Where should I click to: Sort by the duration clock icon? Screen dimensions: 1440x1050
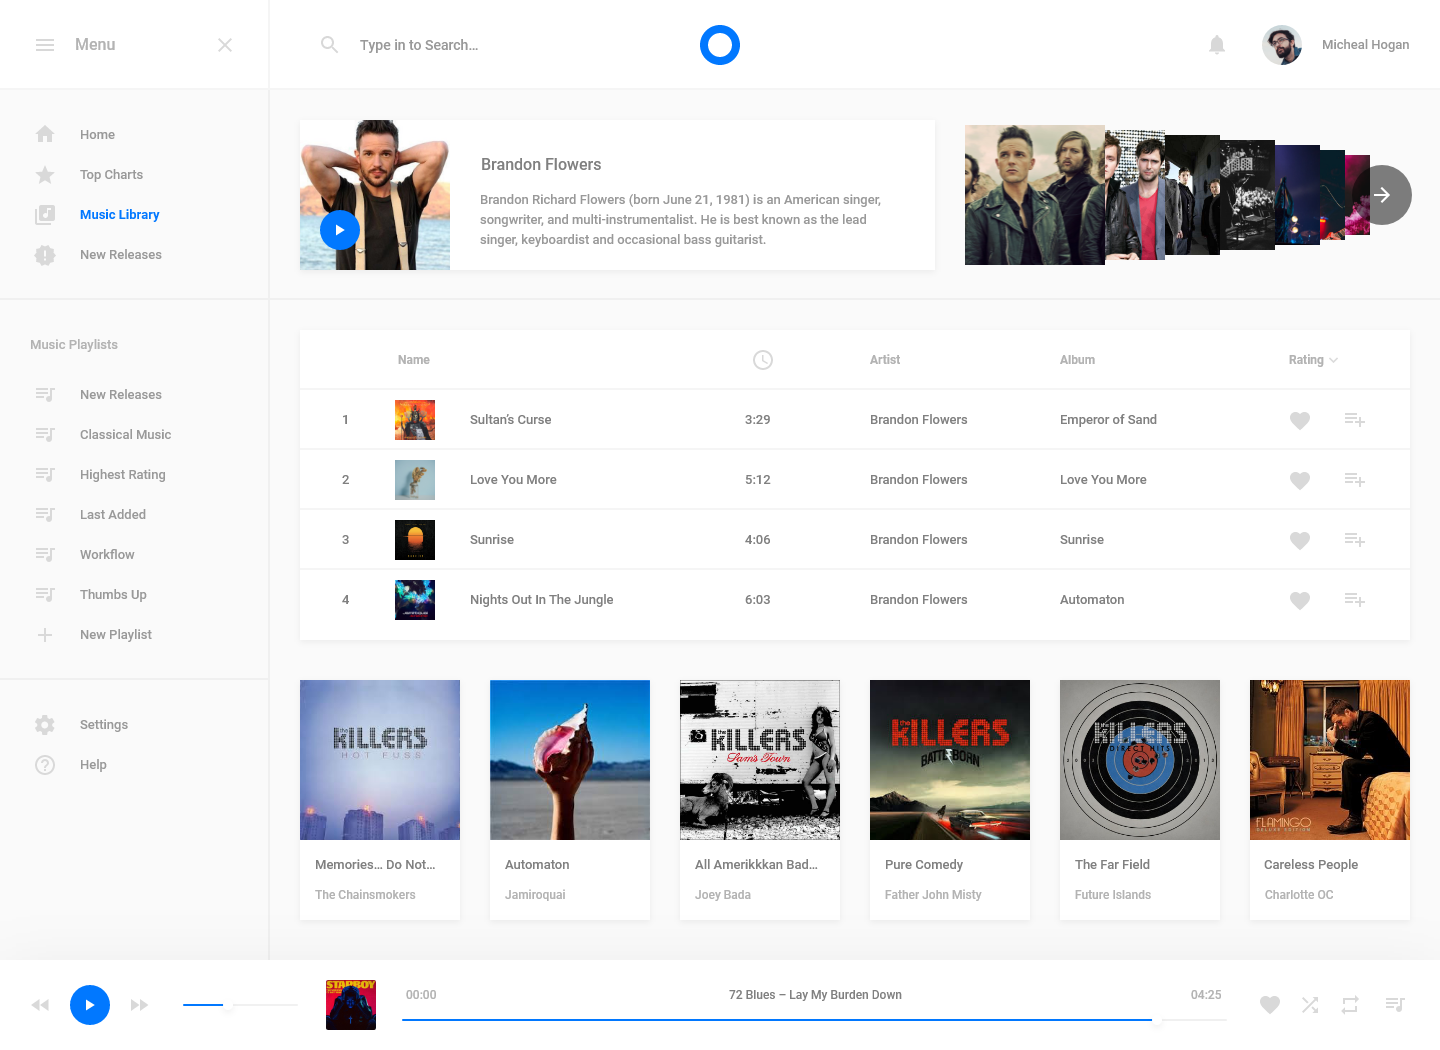pyautogui.click(x=763, y=360)
